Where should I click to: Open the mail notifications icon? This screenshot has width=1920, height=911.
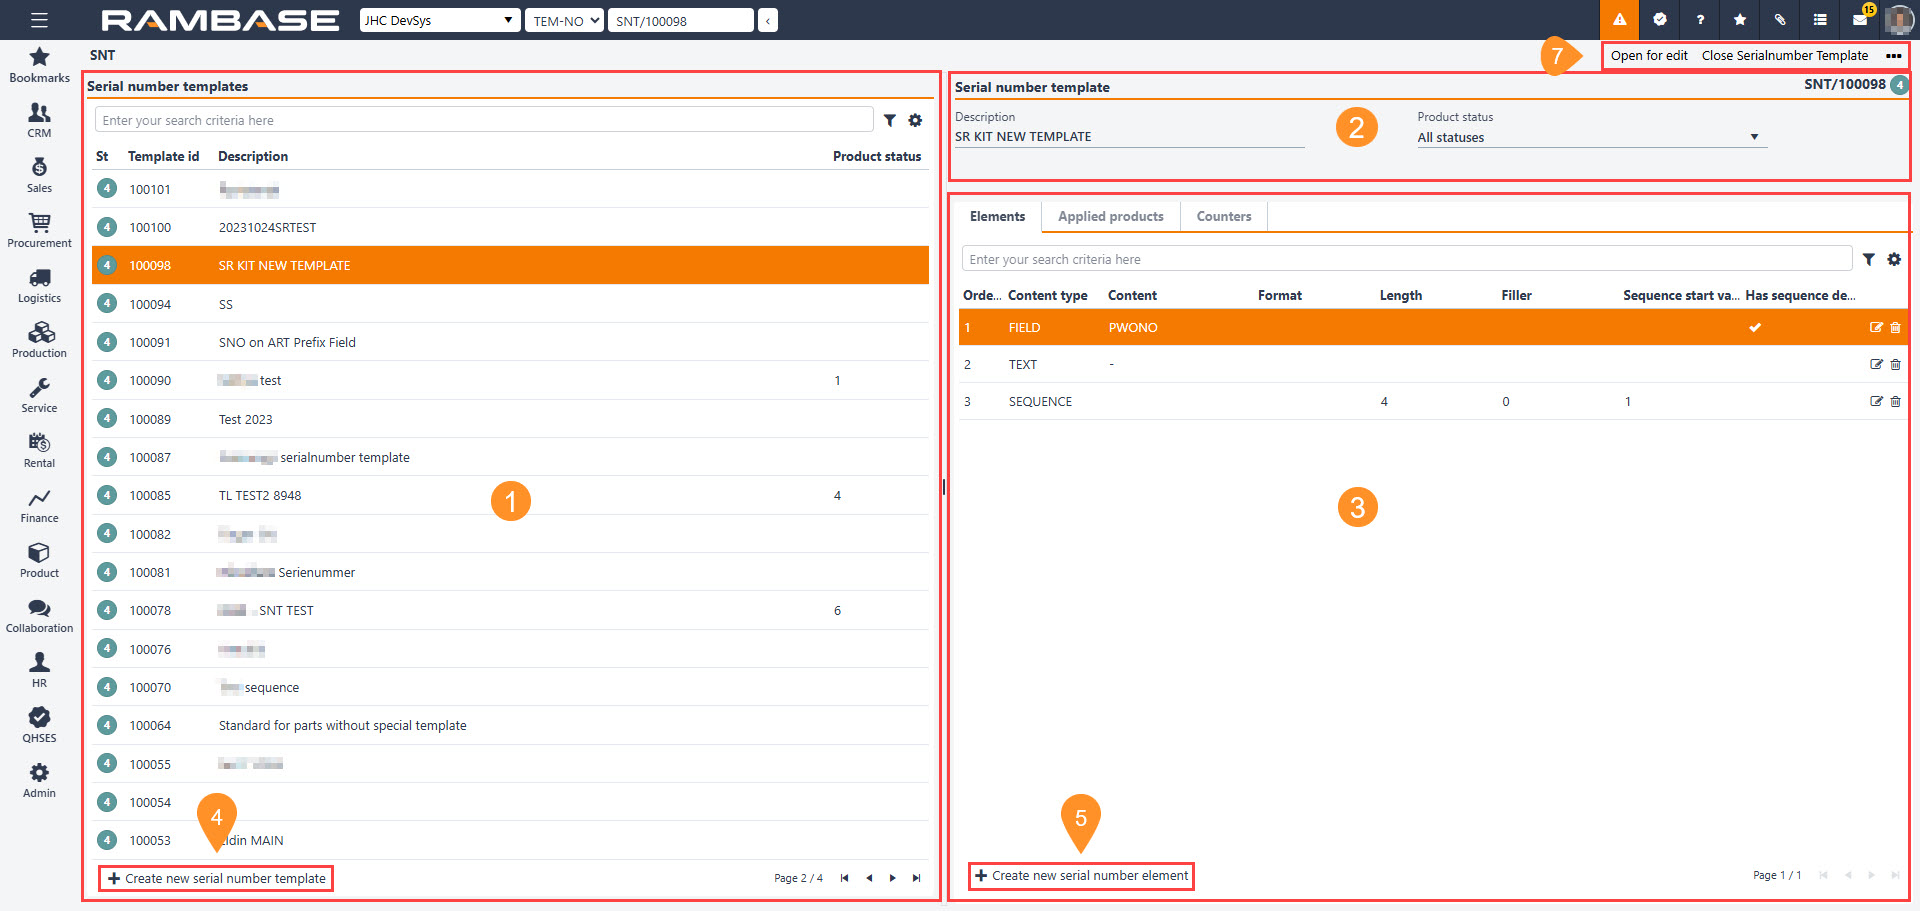click(x=1860, y=20)
